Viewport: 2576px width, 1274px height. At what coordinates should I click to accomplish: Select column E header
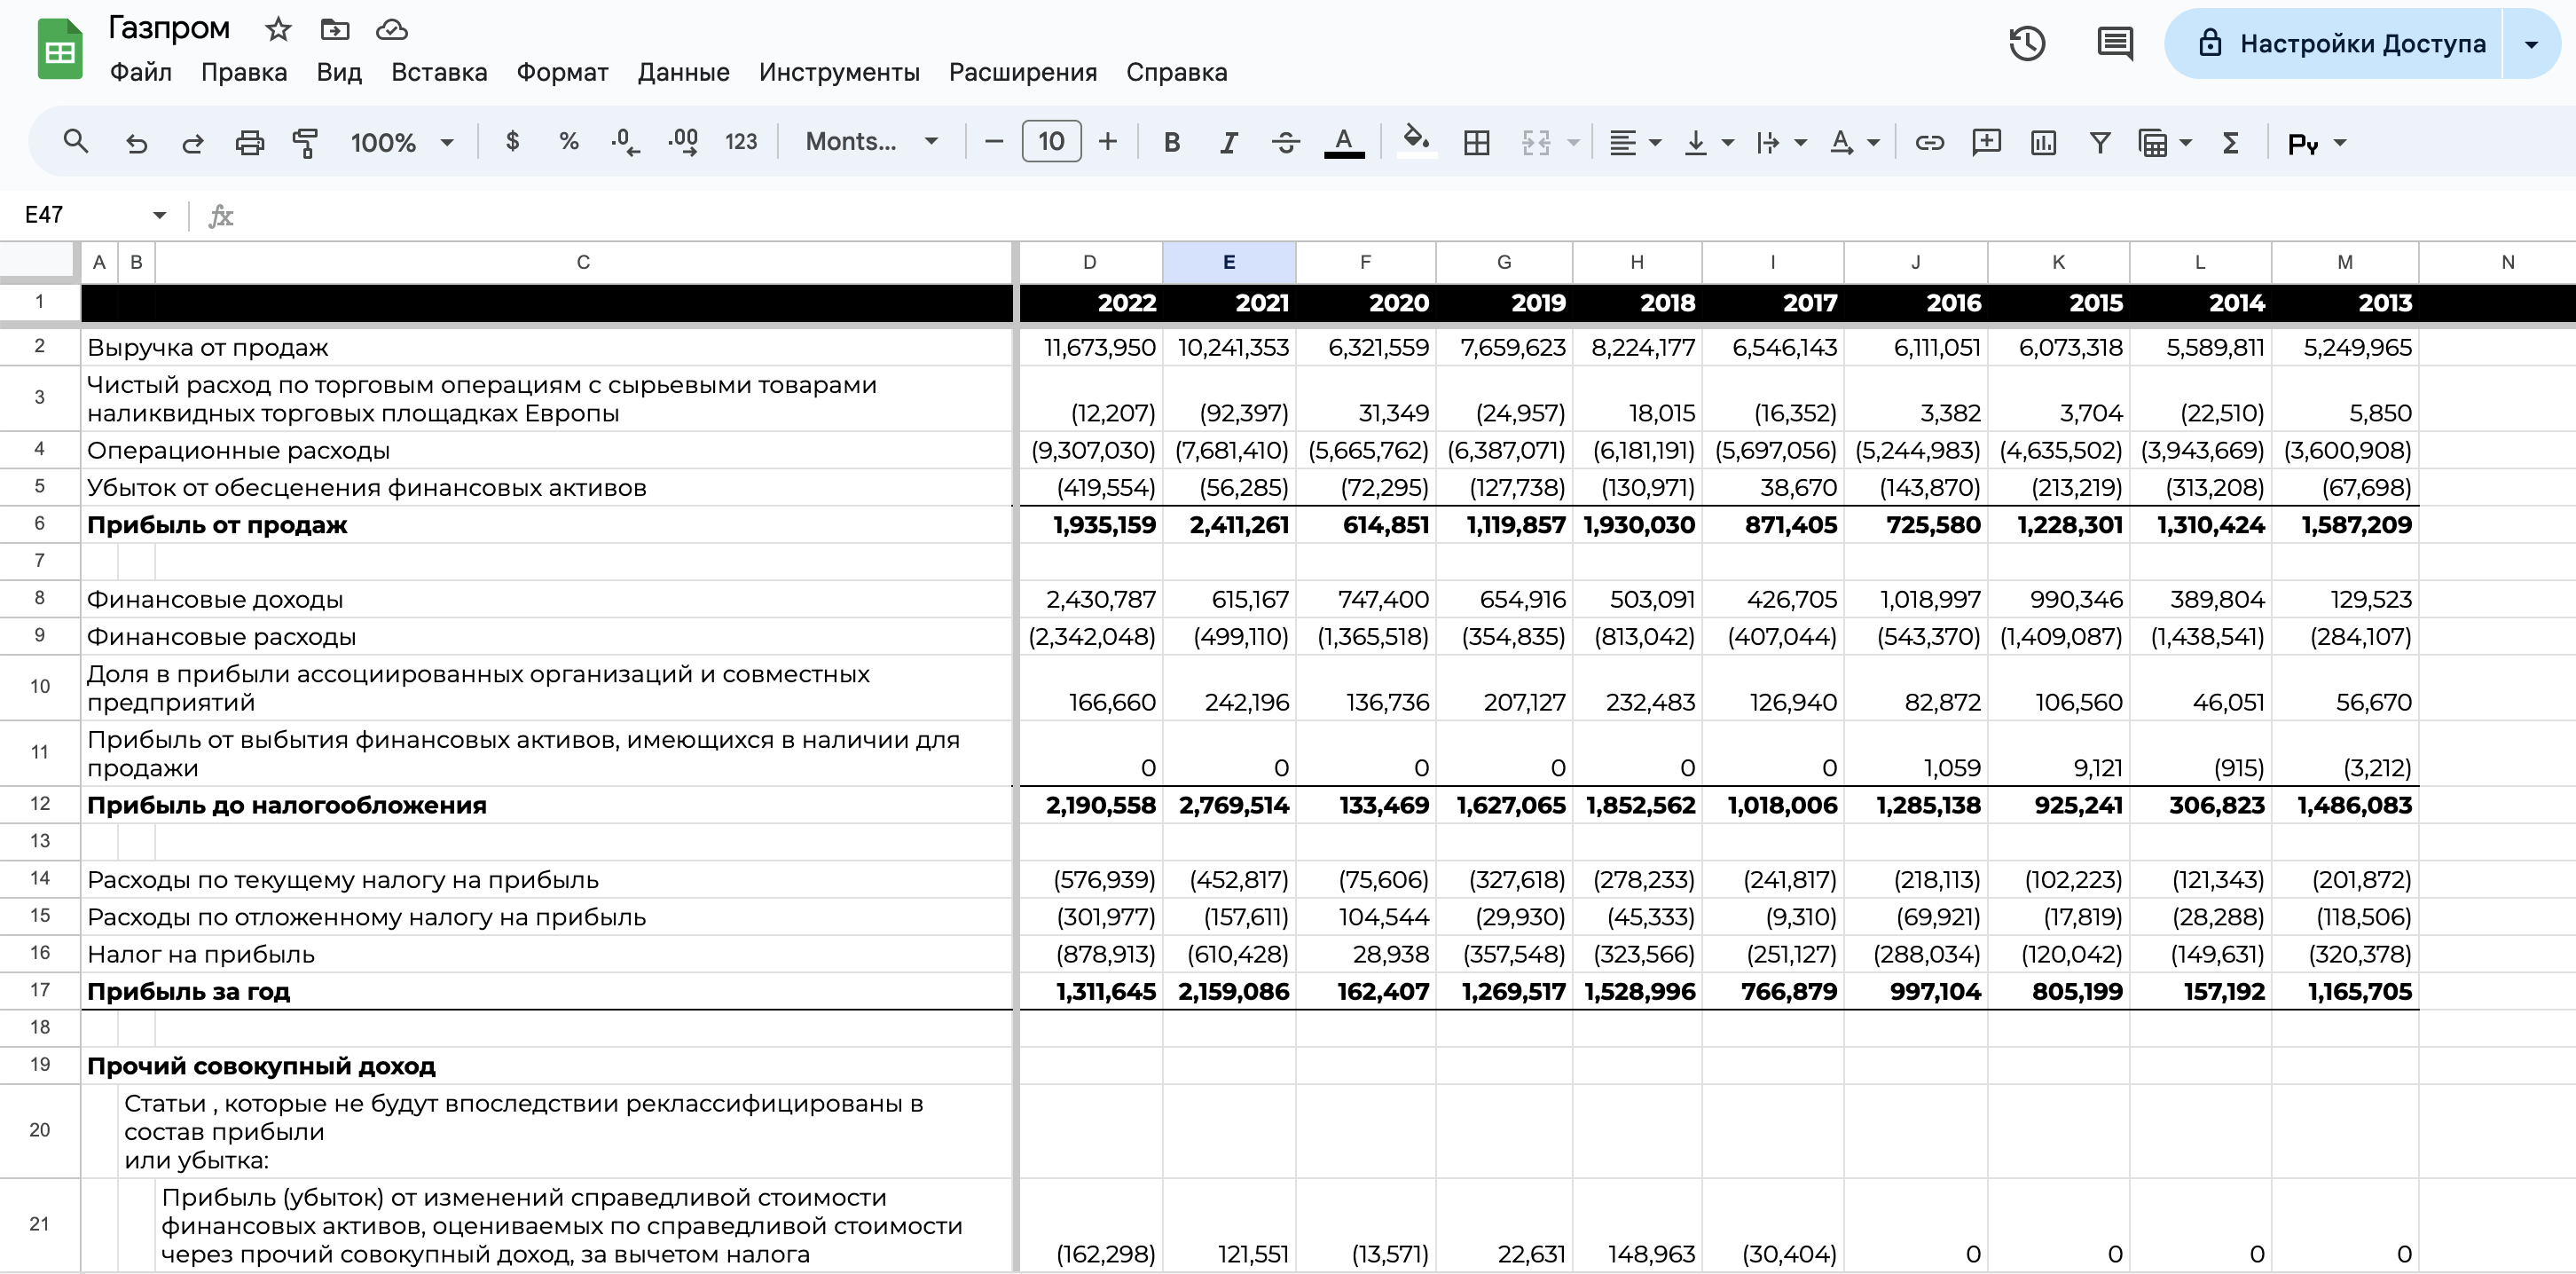click(x=1228, y=262)
